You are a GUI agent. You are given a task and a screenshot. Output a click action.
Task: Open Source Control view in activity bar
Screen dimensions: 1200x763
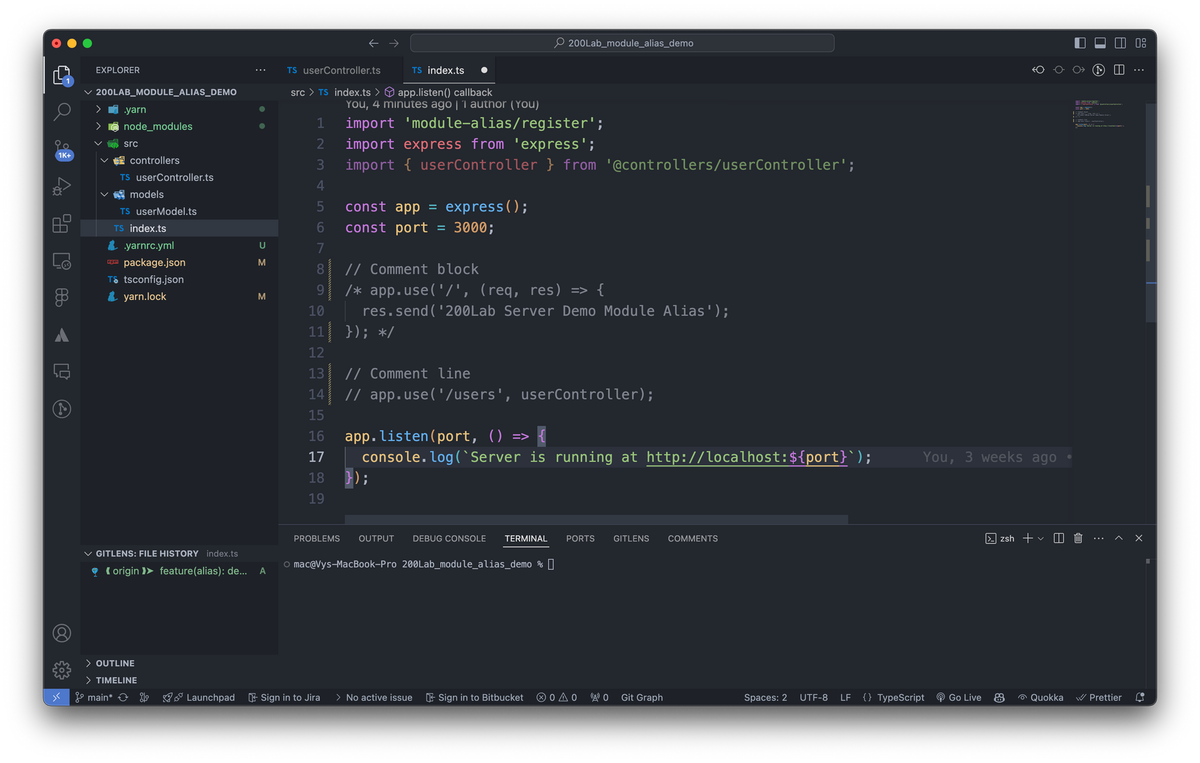pyautogui.click(x=62, y=150)
